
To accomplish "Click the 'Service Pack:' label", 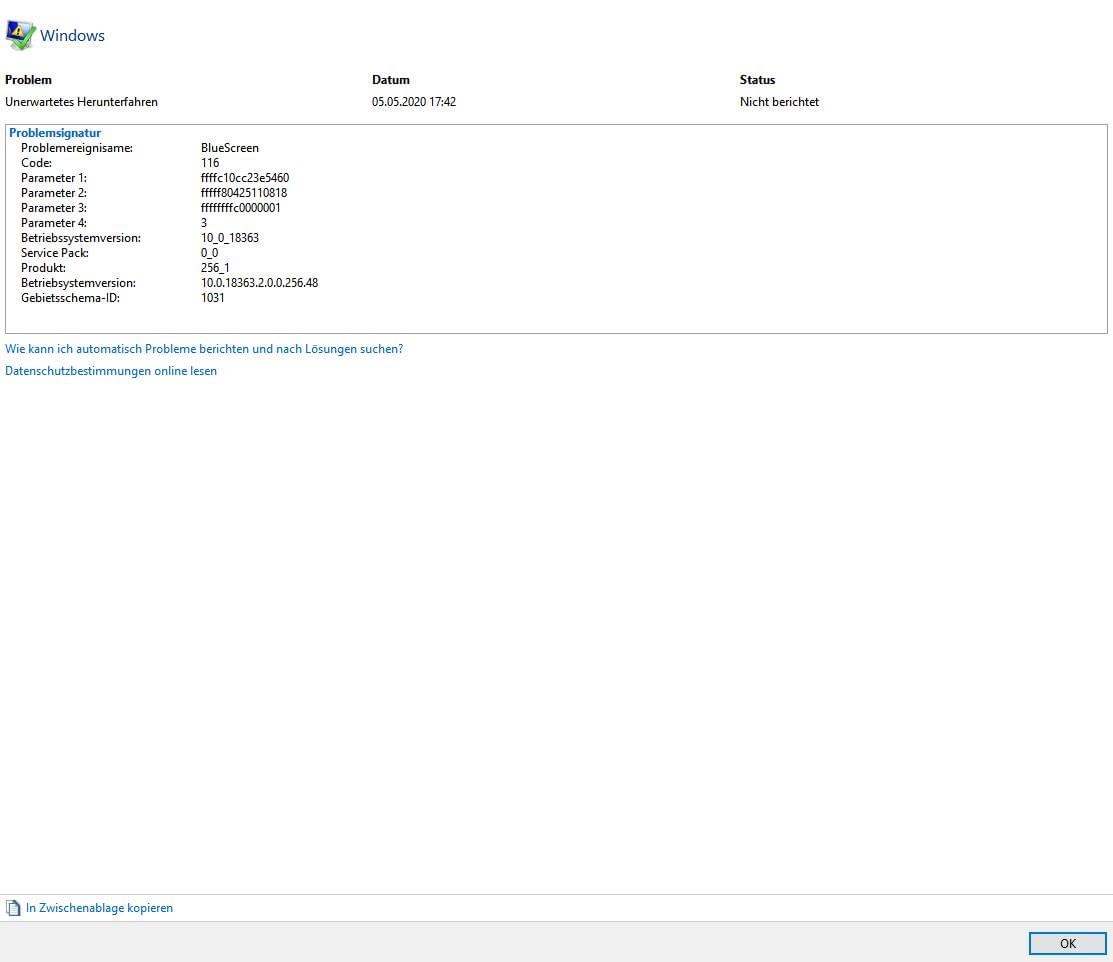I will pyautogui.click(x=55, y=253).
